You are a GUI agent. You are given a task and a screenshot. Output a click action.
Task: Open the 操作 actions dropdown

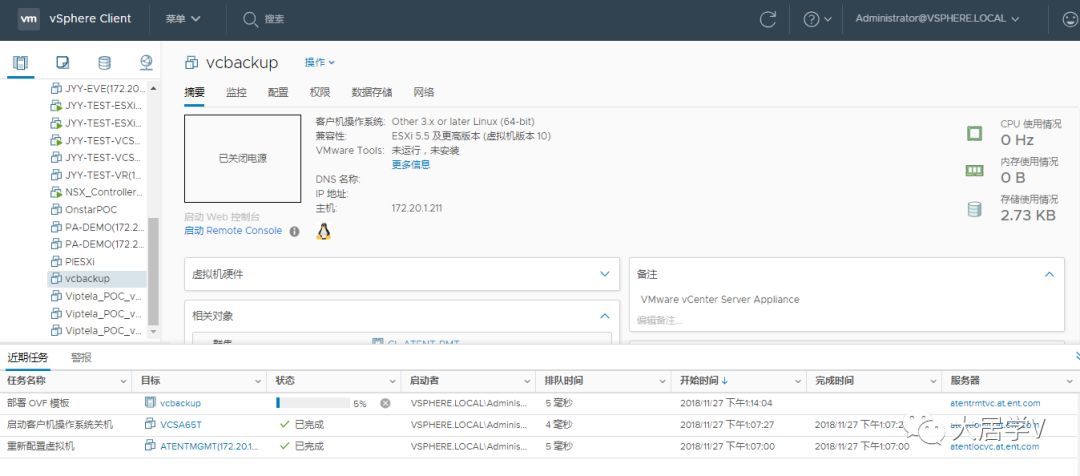point(320,62)
